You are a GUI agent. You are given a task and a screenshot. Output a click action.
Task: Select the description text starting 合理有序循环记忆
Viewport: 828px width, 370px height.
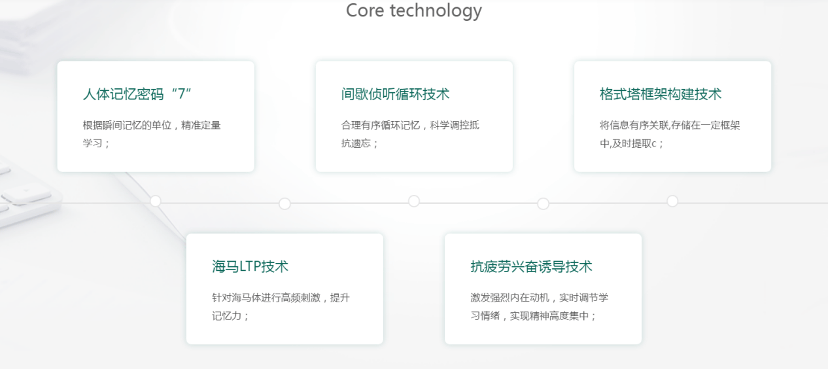click(x=410, y=134)
